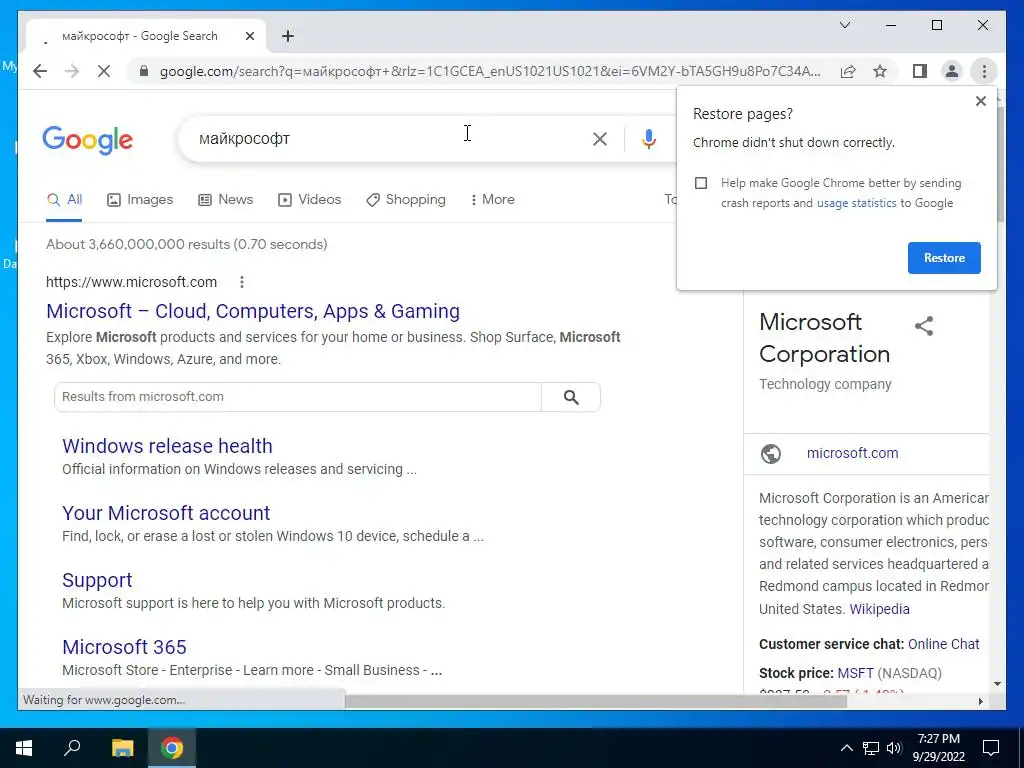Open the network status tray icon
Screen dimensions: 1024x768
pyautogui.click(x=871, y=748)
